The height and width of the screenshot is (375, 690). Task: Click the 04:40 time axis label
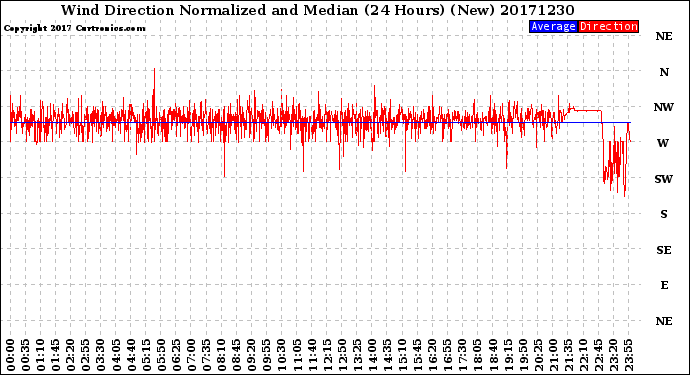coord(131,355)
